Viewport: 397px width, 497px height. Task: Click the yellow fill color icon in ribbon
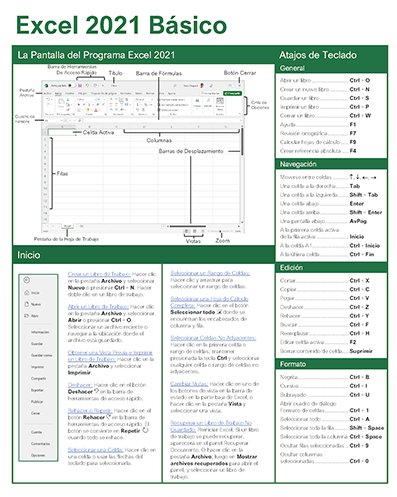tap(88, 110)
